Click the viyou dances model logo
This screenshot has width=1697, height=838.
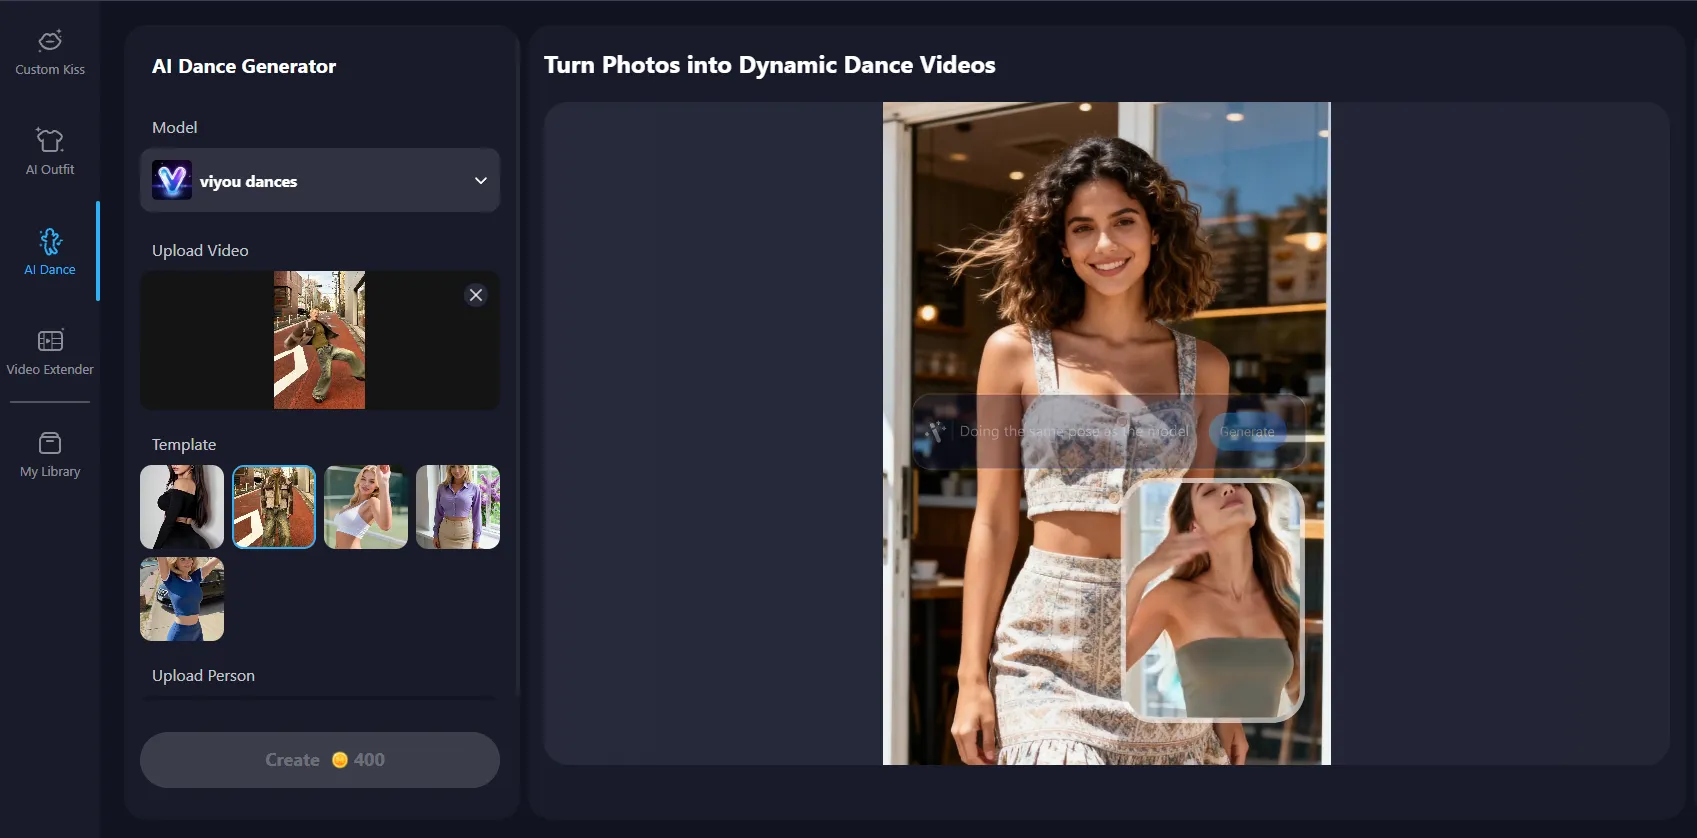172,181
